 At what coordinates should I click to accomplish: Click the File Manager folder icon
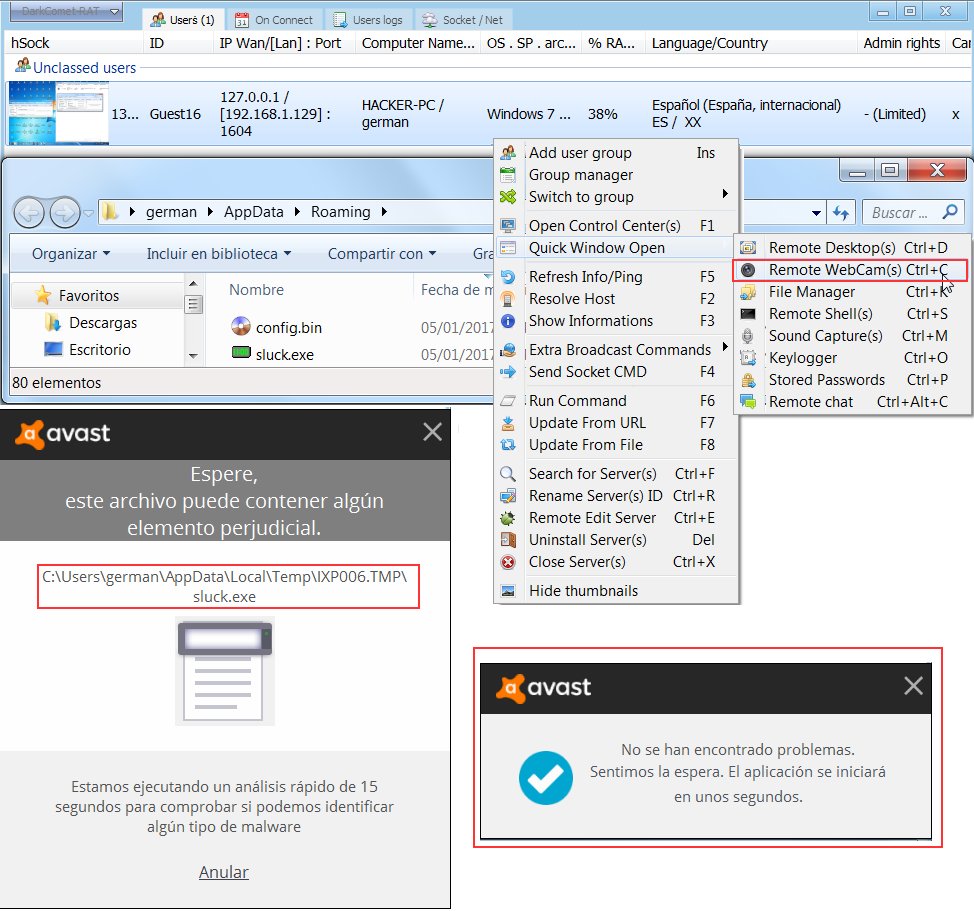click(x=748, y=292)
